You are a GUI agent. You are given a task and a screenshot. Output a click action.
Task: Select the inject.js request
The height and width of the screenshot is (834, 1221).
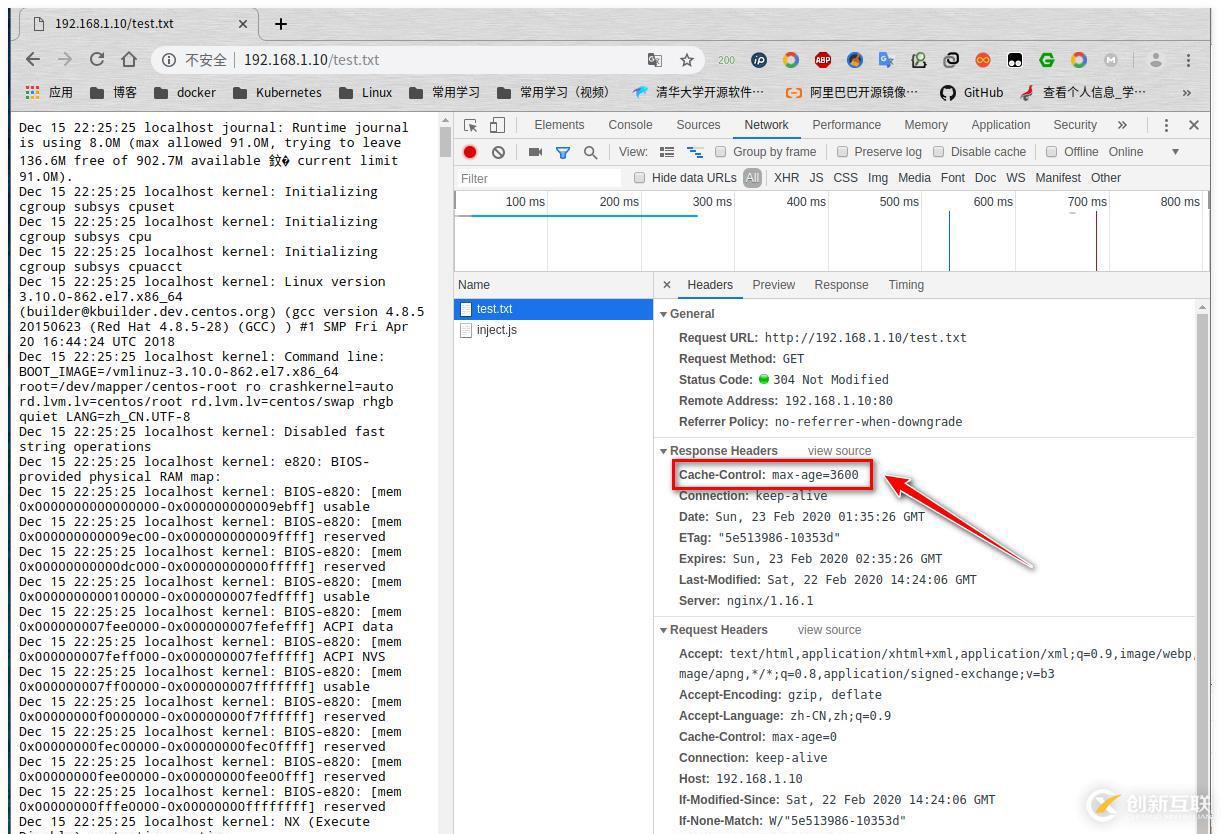(554, 330)
